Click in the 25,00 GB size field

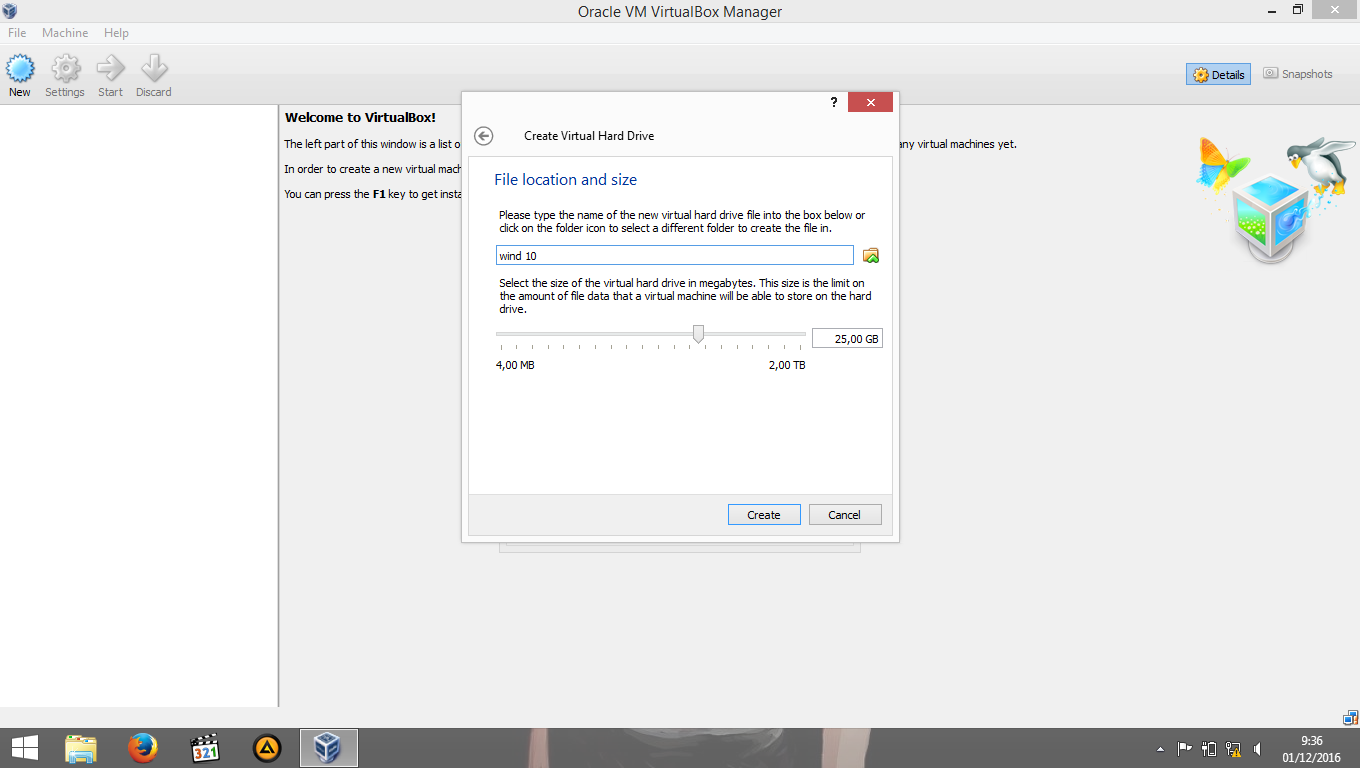point(847,339)
